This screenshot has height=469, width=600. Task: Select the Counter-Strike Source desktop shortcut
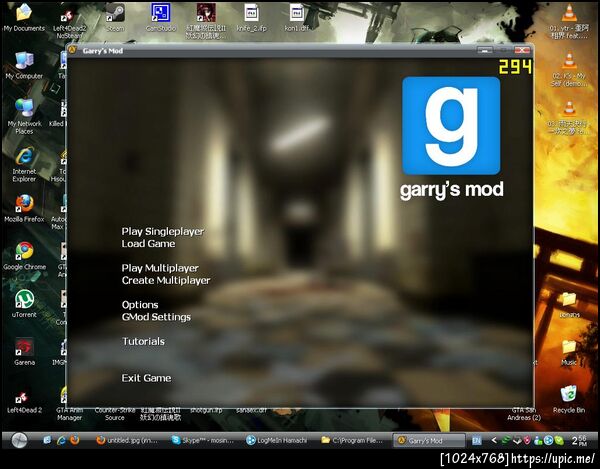115,414
